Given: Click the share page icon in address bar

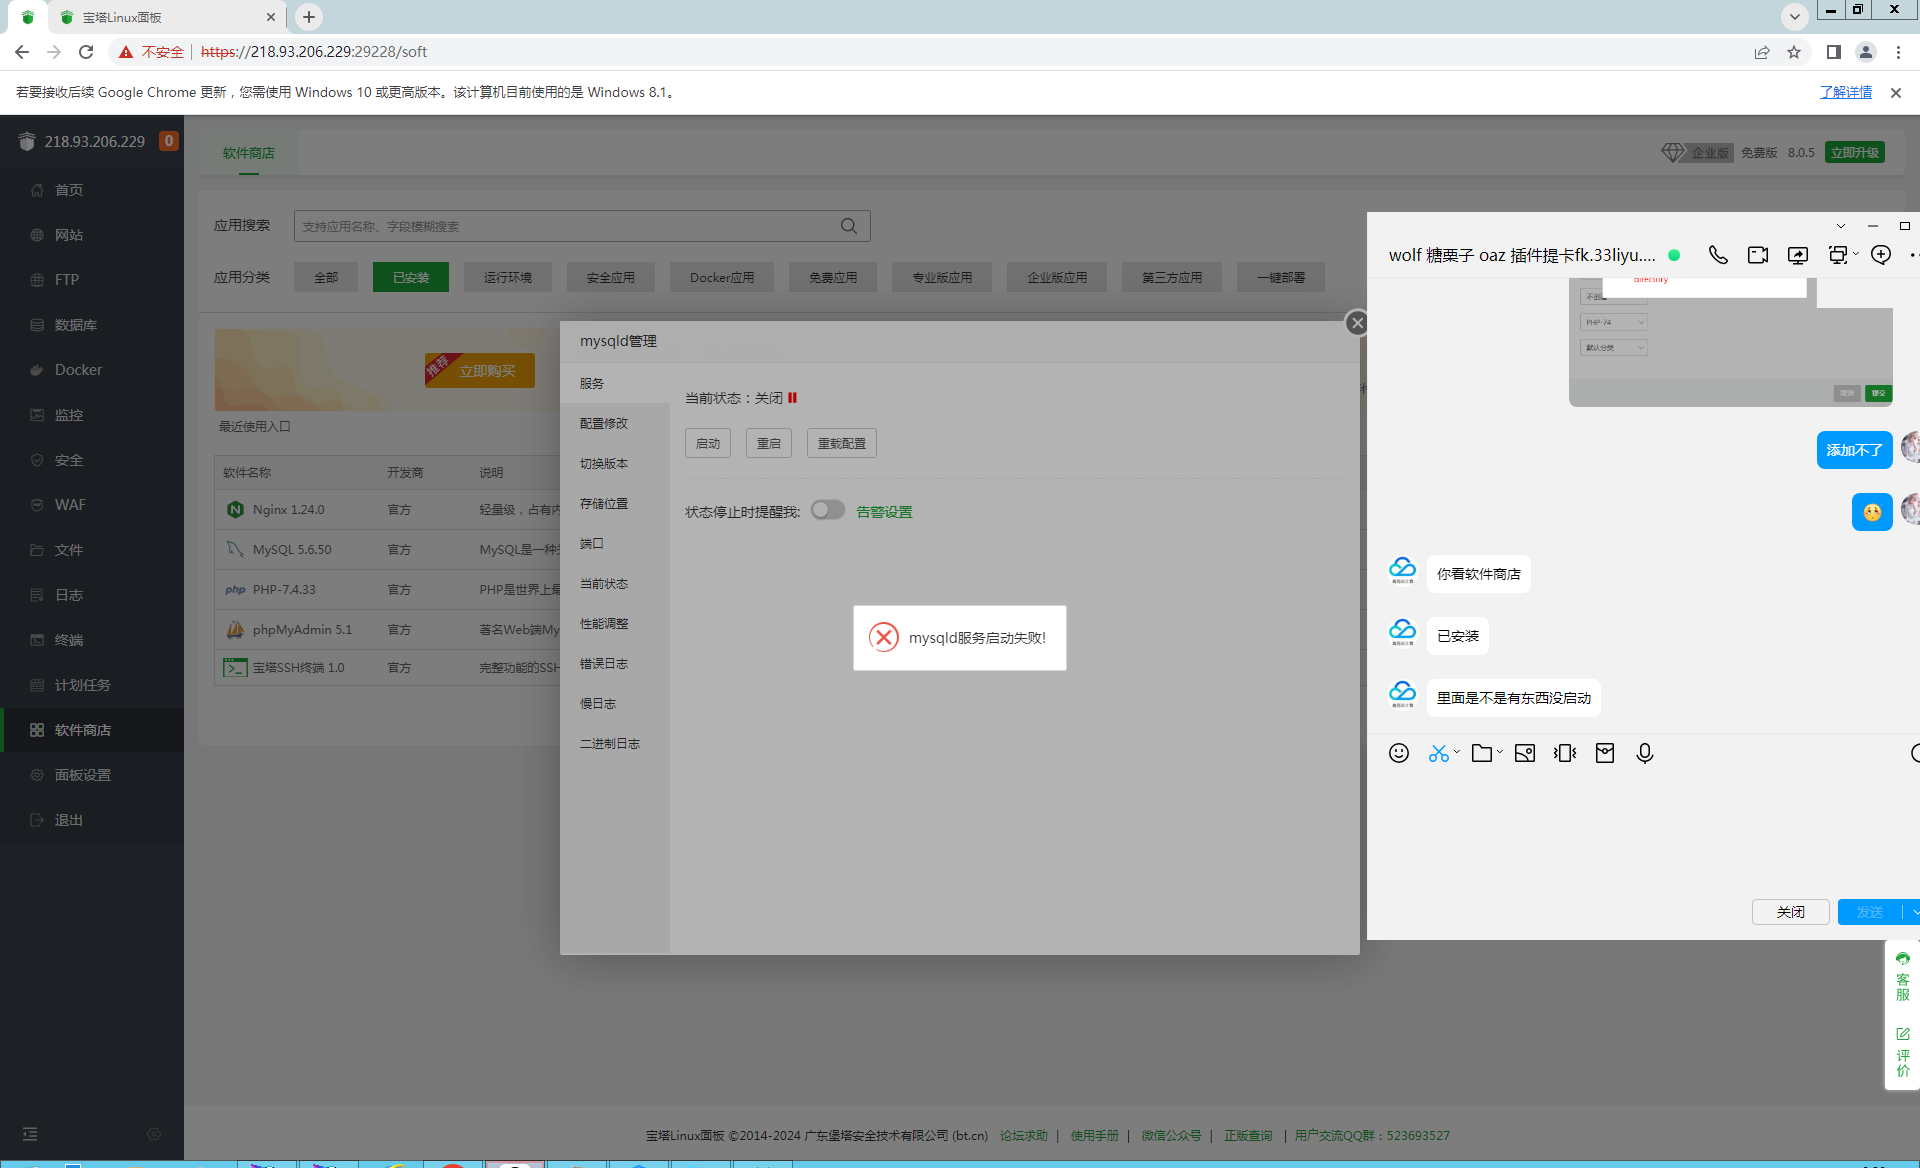Looking at the screenshot, I should click(1762, 52).
